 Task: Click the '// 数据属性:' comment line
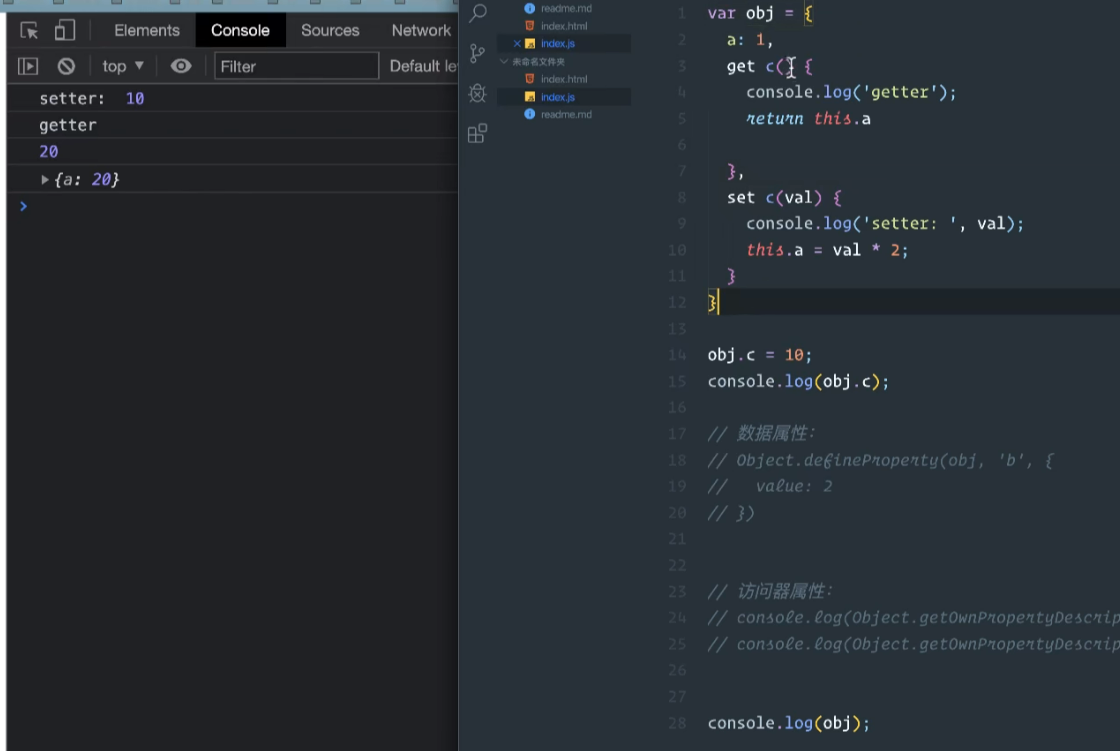tap(761, 434)
